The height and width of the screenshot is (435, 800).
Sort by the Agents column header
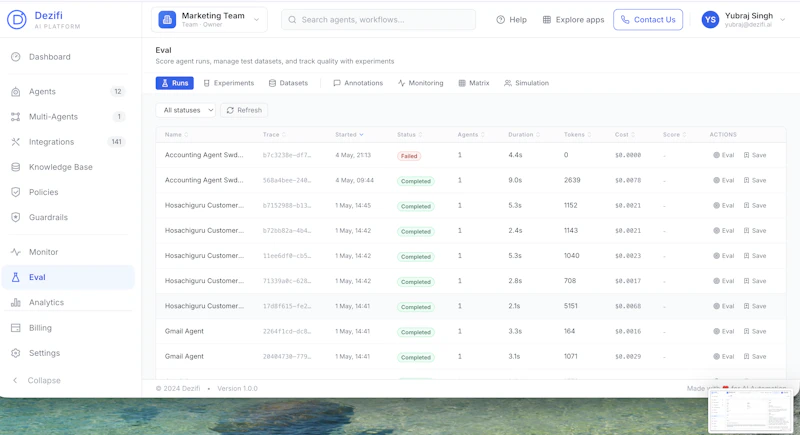(471, 135)
